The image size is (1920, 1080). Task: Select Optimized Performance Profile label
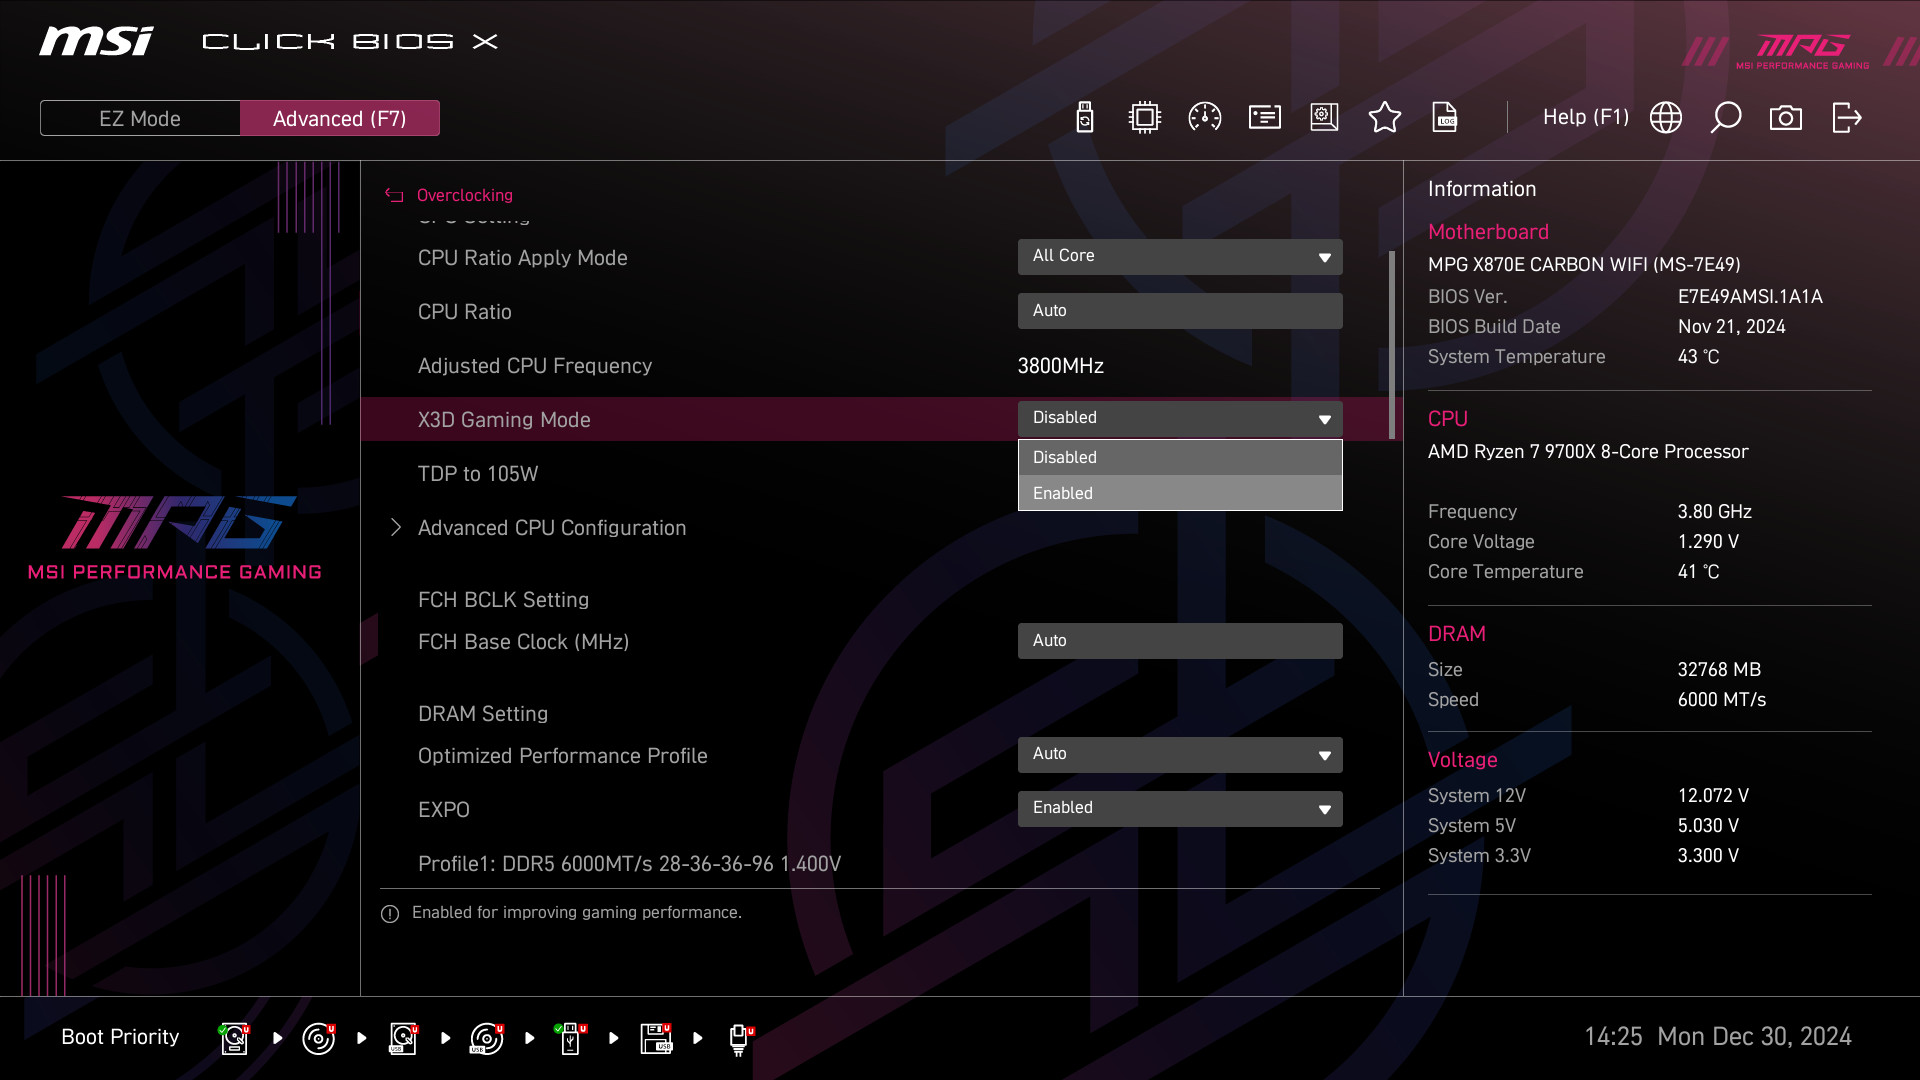pos(563,756)
